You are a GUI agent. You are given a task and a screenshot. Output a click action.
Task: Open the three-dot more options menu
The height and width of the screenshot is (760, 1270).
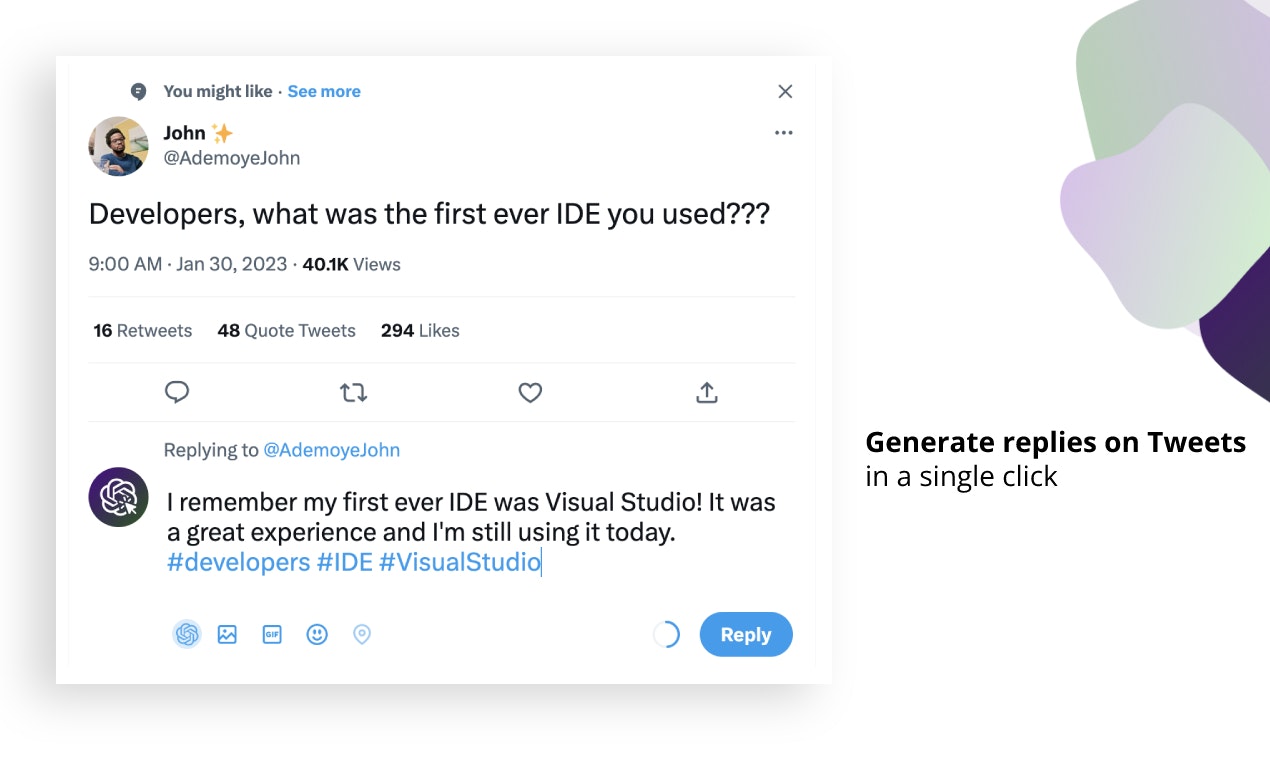(x=784, y=133)
